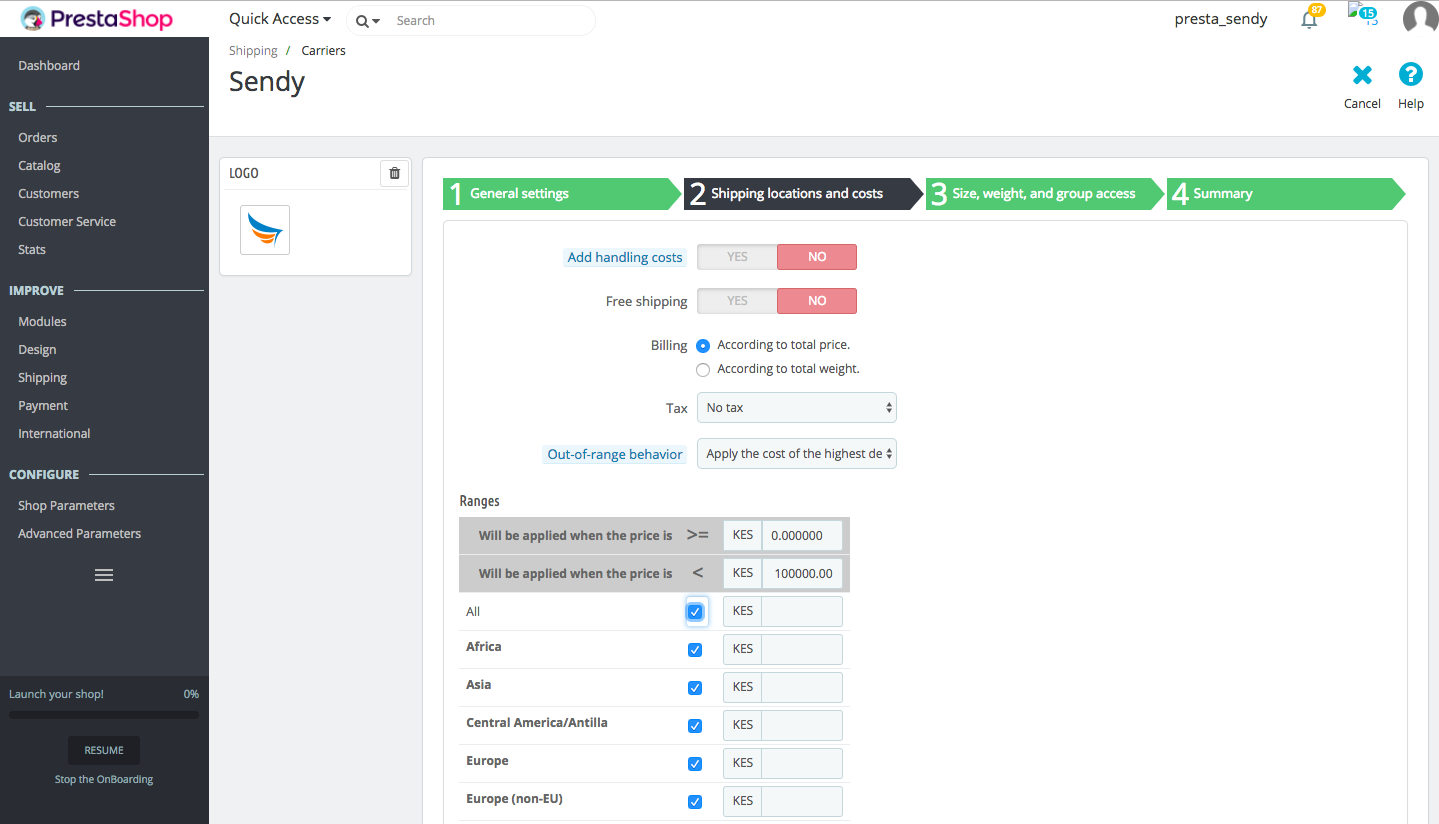
Task: Click the Central America/Antilla price field
Action: coord(802,725)
